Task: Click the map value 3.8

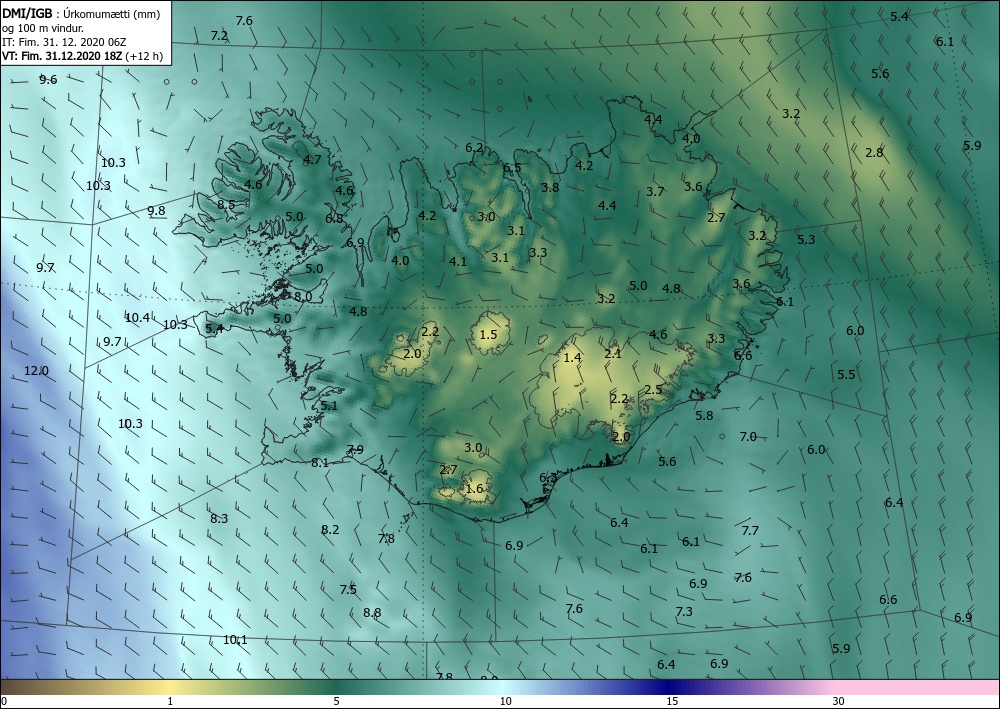Action: [550, 187]
